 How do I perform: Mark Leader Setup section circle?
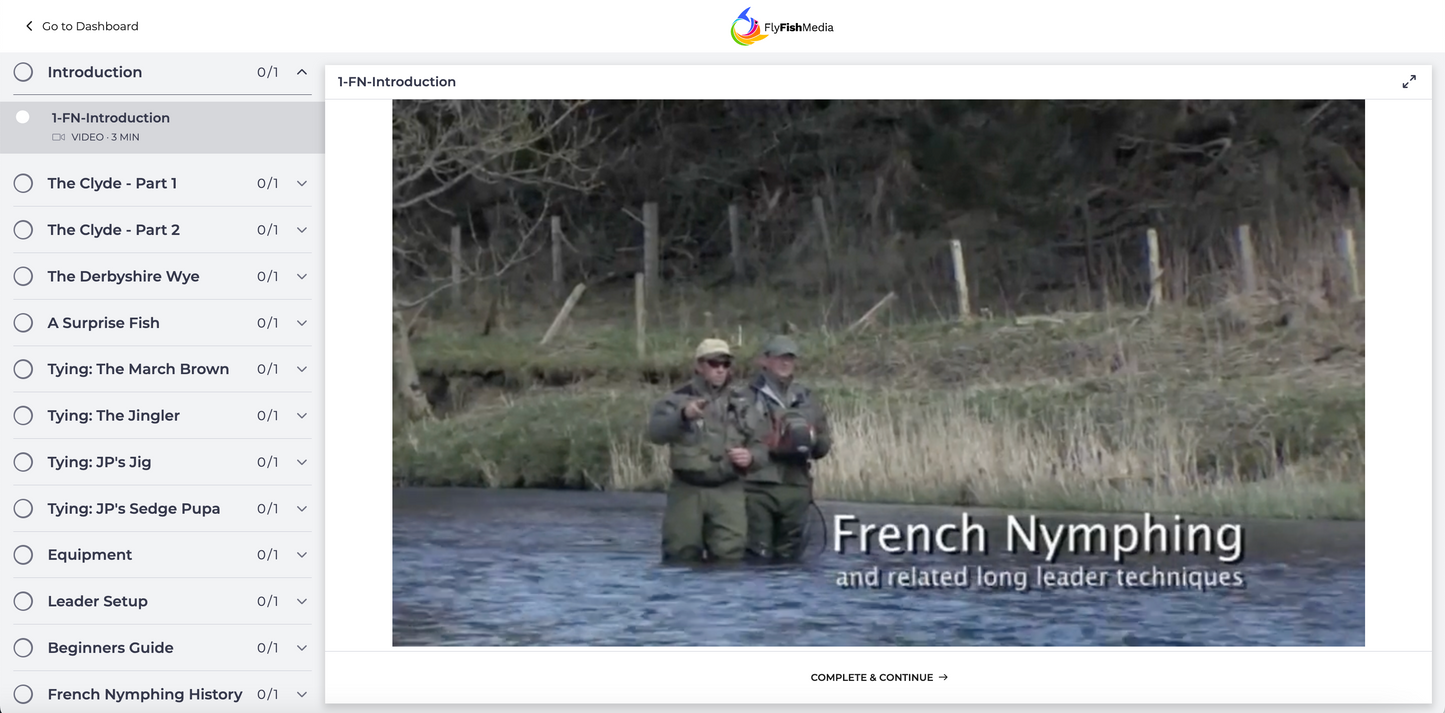point(23,601)
